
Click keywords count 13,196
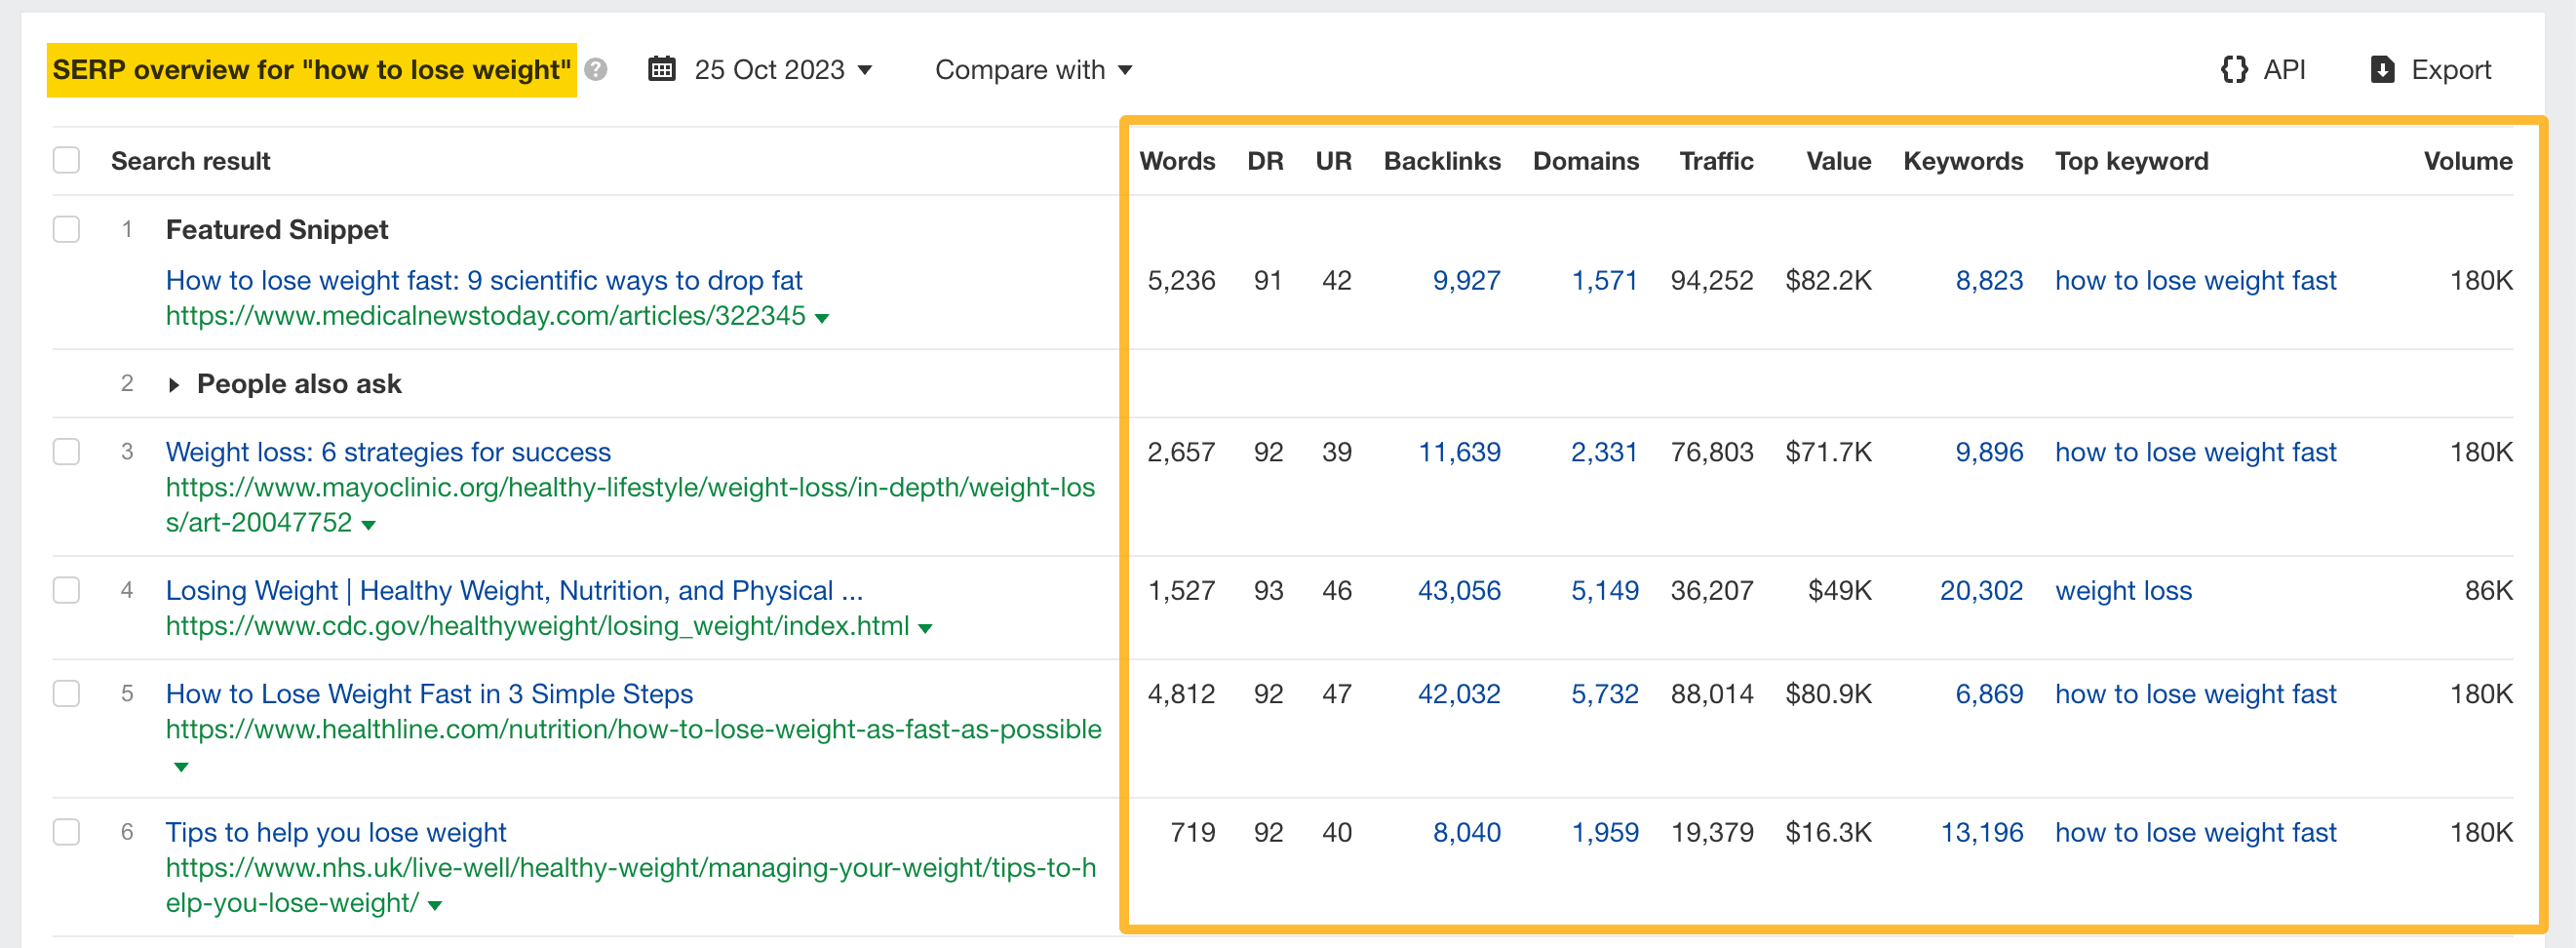[x=1981, y=833]
